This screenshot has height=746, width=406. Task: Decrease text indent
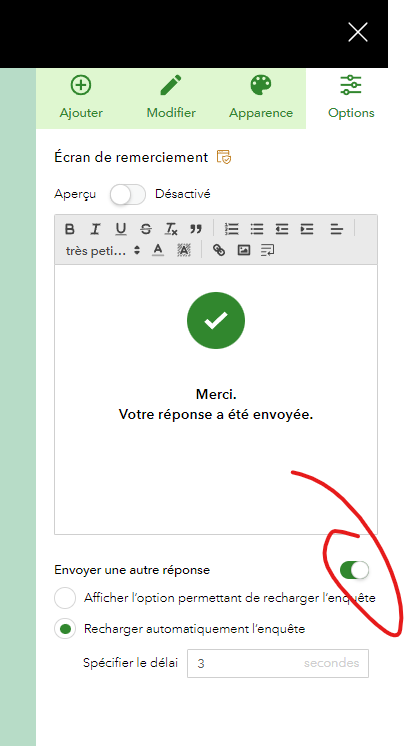pos(282,229)
